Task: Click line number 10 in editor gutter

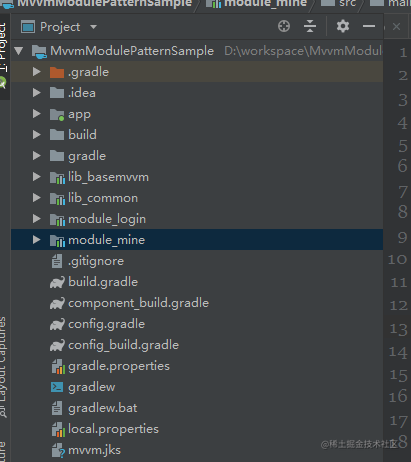Action: [397, 259]
